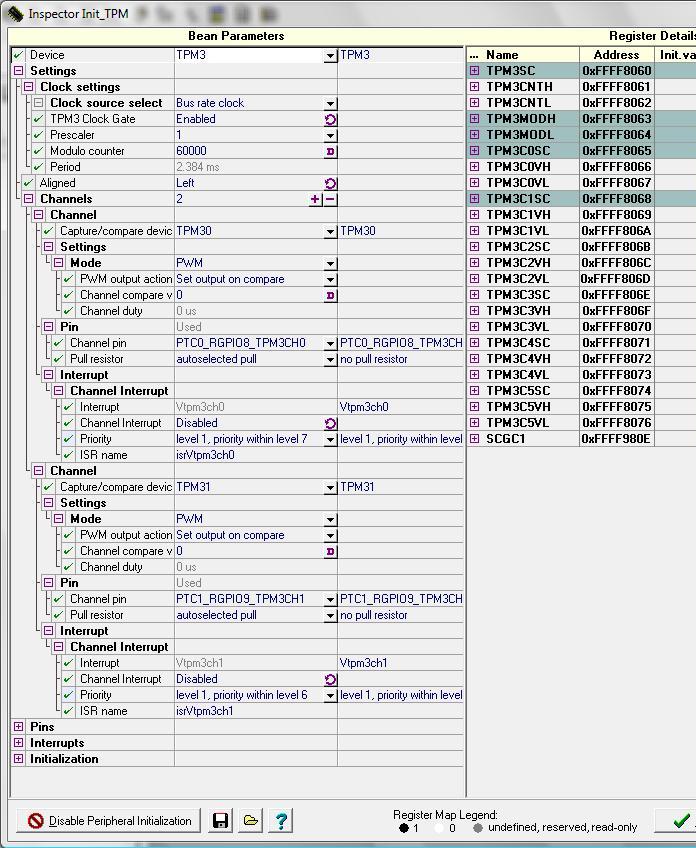Select address cell 0xFFFF980E
Screen dimensions: 696x848
617,439
